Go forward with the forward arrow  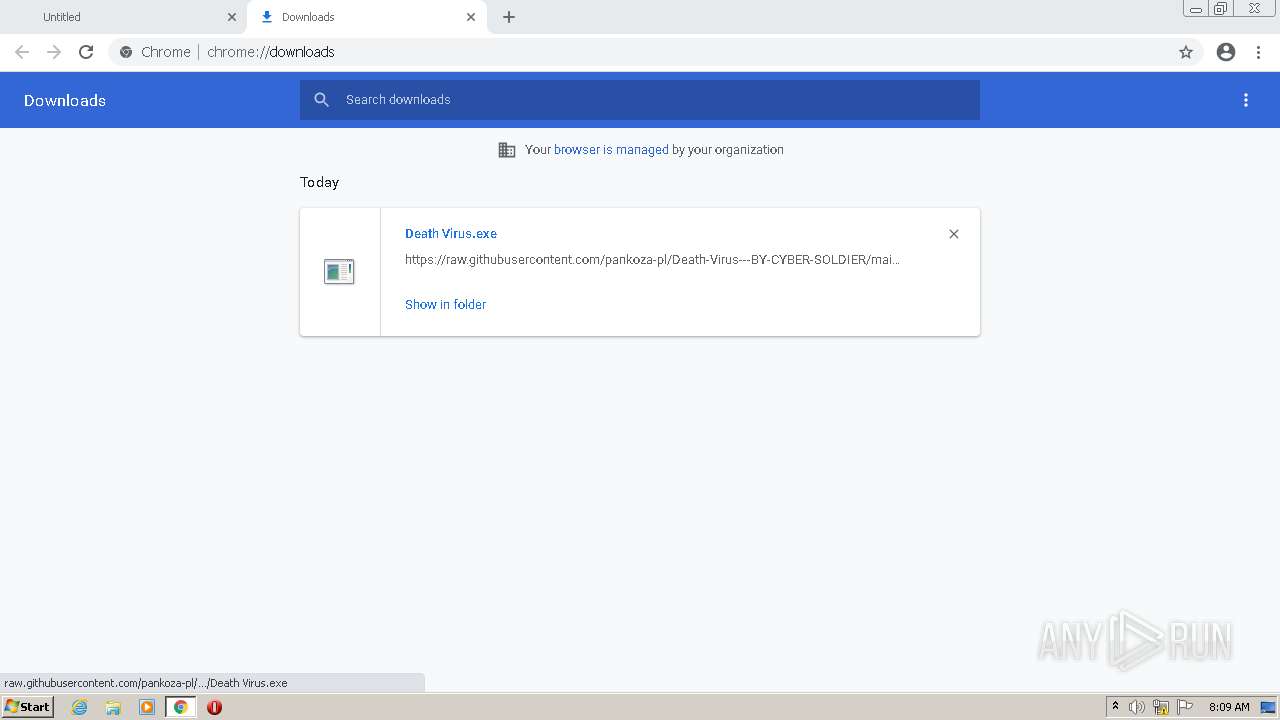[54, 52]
